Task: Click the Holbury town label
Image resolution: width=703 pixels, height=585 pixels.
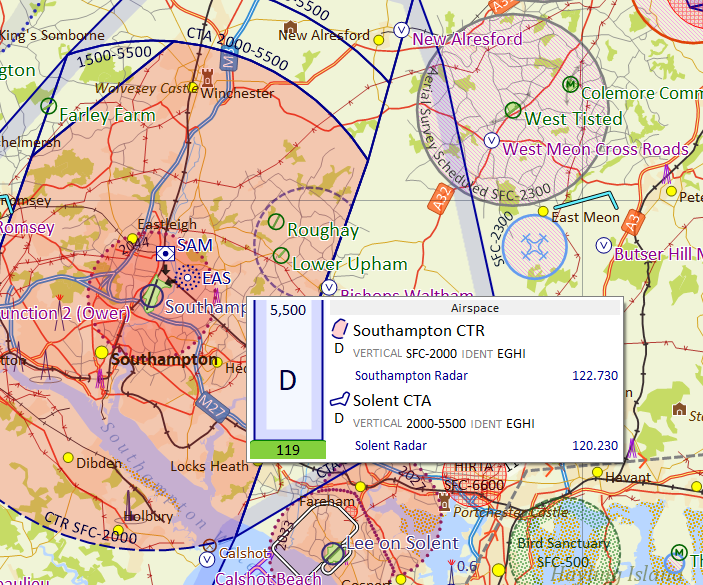Action: (x=148, y=516)
